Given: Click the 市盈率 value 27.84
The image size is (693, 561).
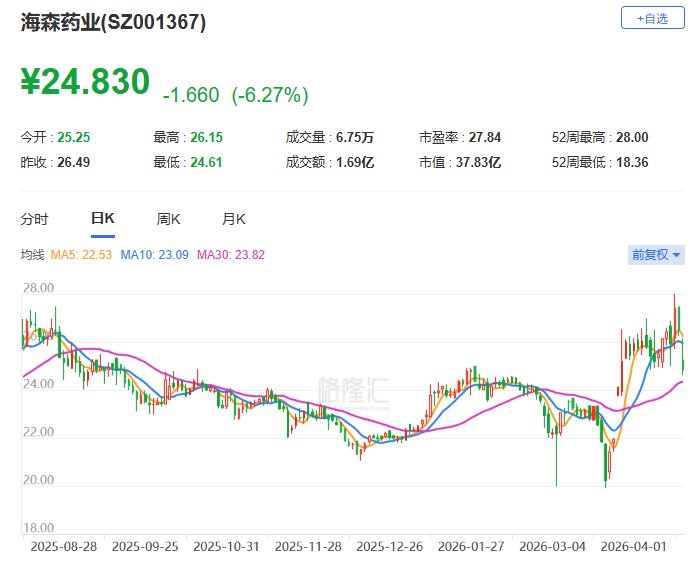Looking at the screenshot, I should [x=485, y=137].
